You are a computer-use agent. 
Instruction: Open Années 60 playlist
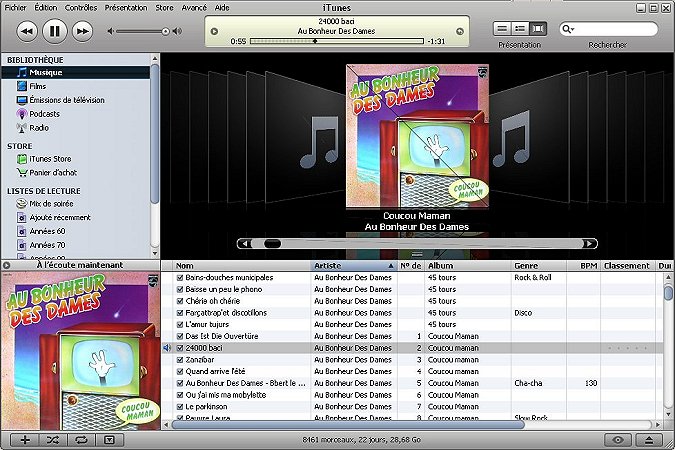[47, 231]
